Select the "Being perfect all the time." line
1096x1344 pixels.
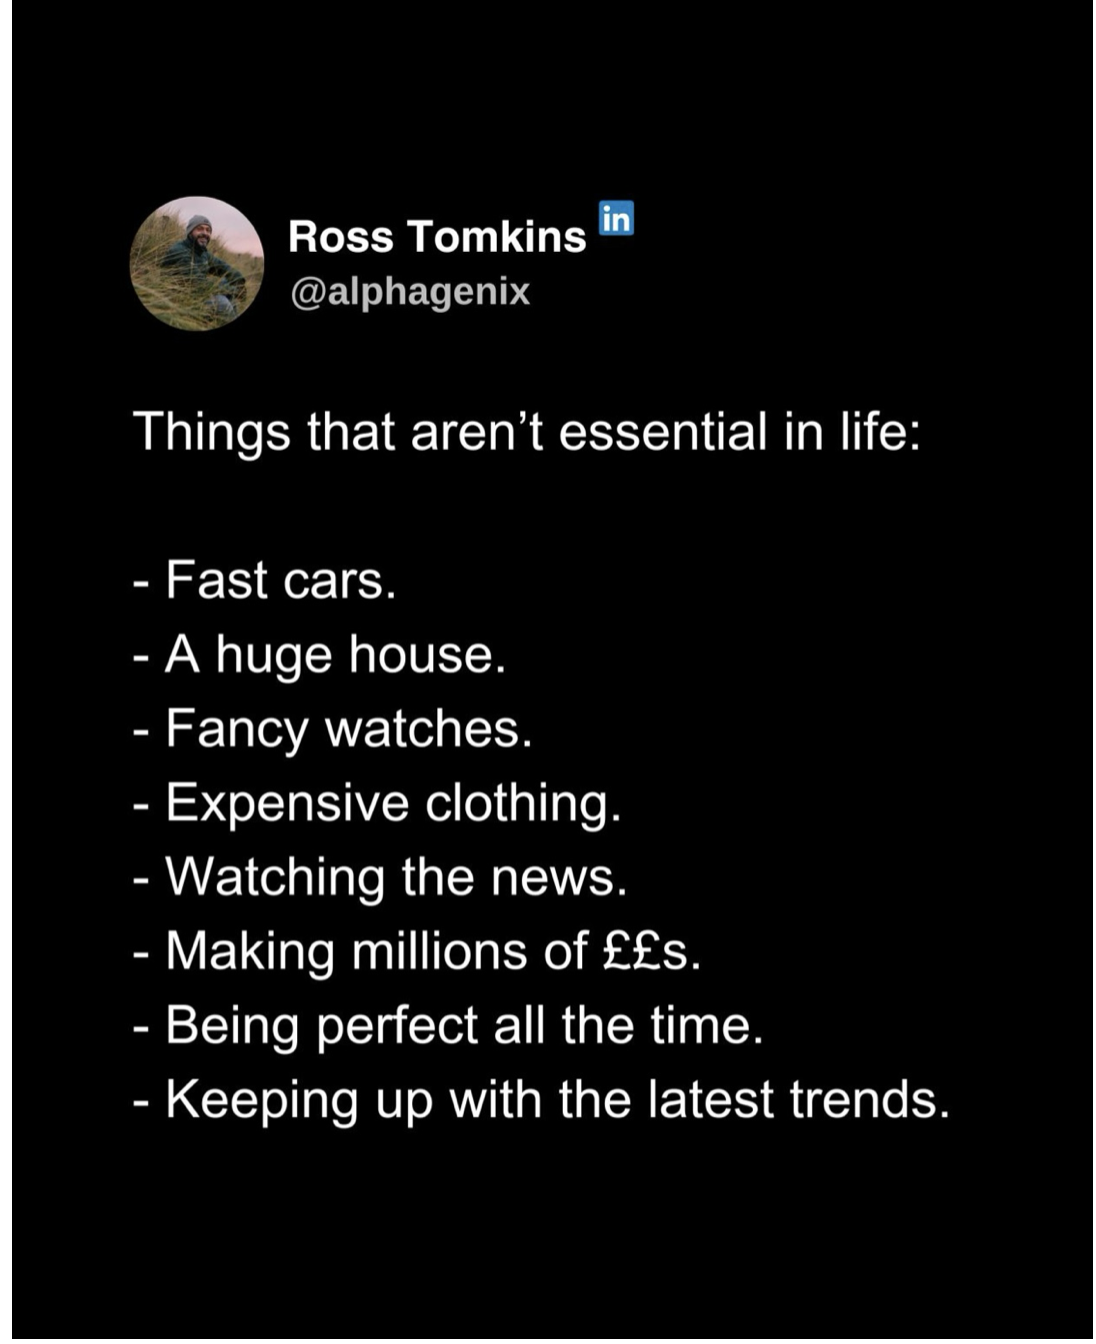(x=448, y=1025)
